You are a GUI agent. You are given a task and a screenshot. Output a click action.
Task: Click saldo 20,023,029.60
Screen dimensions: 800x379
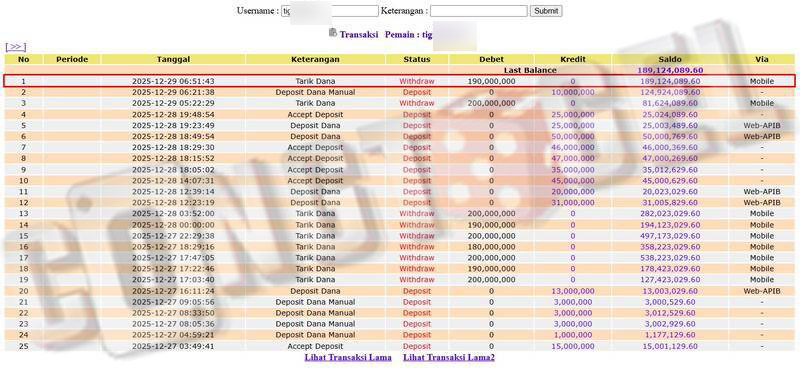[x=670, y=192]
